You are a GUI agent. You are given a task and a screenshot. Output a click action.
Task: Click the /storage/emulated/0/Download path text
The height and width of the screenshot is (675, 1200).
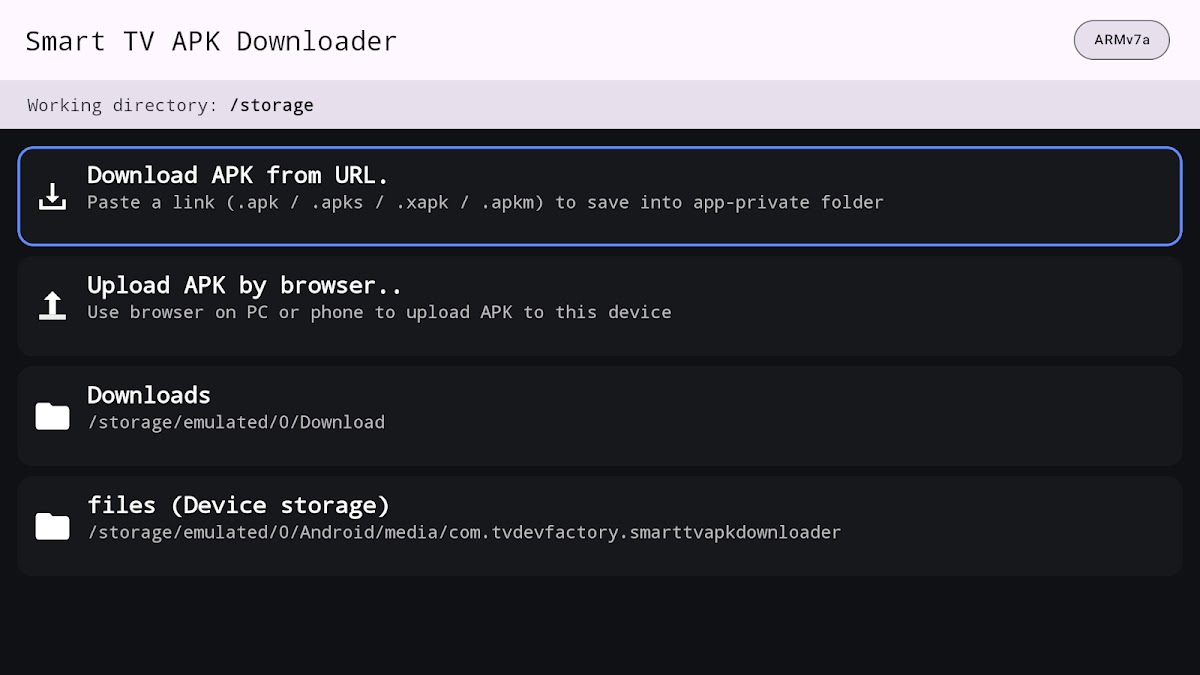[x=236, y=423]
